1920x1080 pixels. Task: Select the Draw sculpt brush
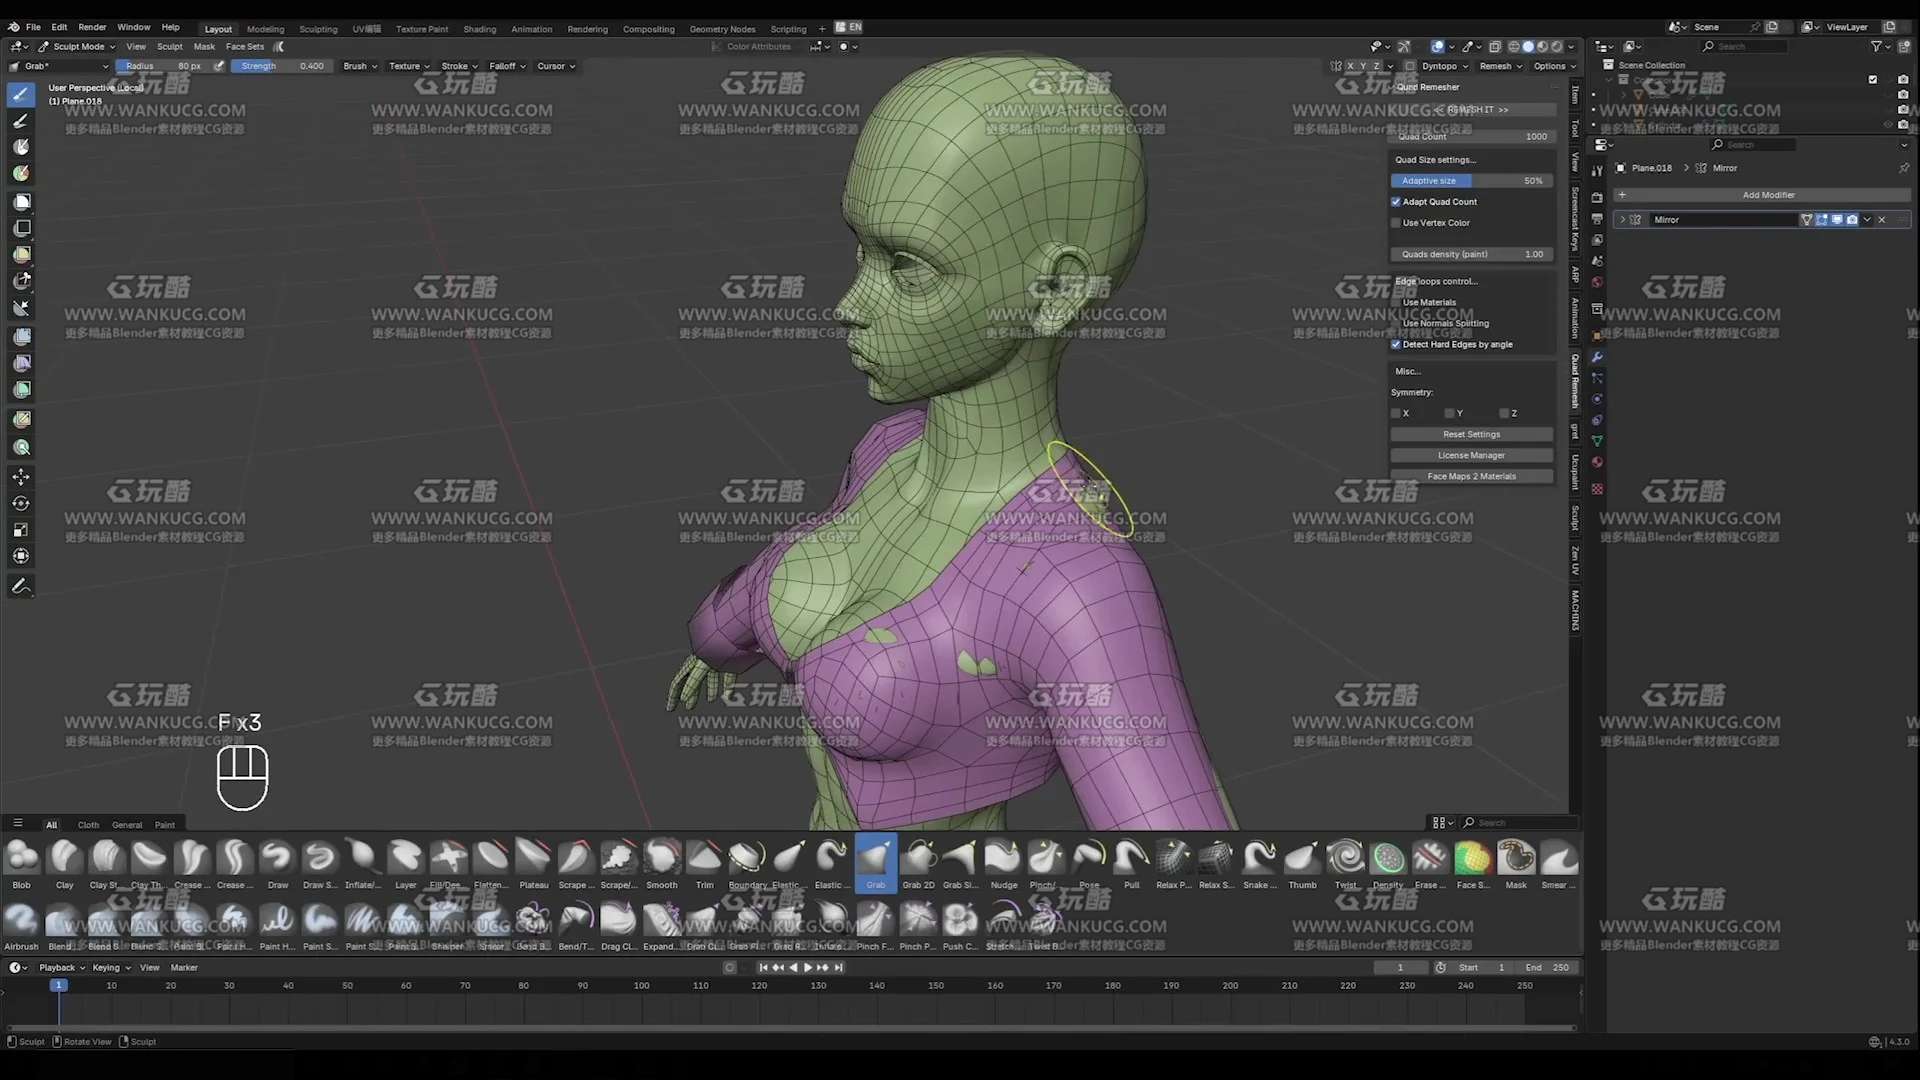click(x=277, y=864)
